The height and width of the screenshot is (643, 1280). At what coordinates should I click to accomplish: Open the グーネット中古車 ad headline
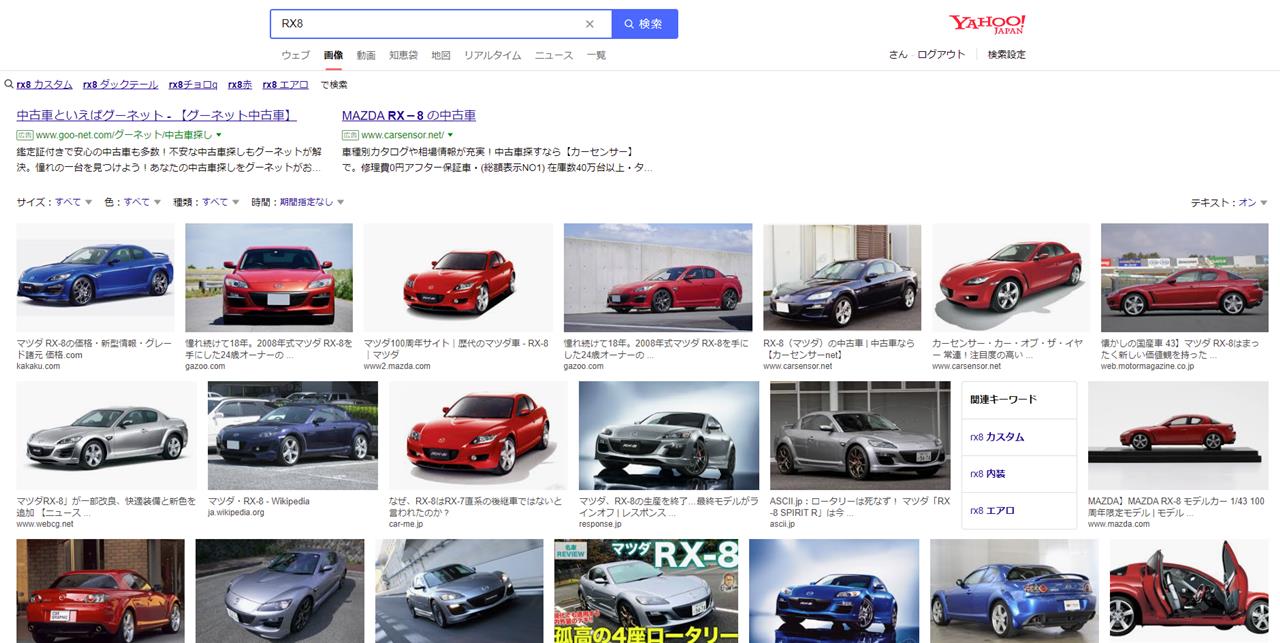click(x=157, y=115)
